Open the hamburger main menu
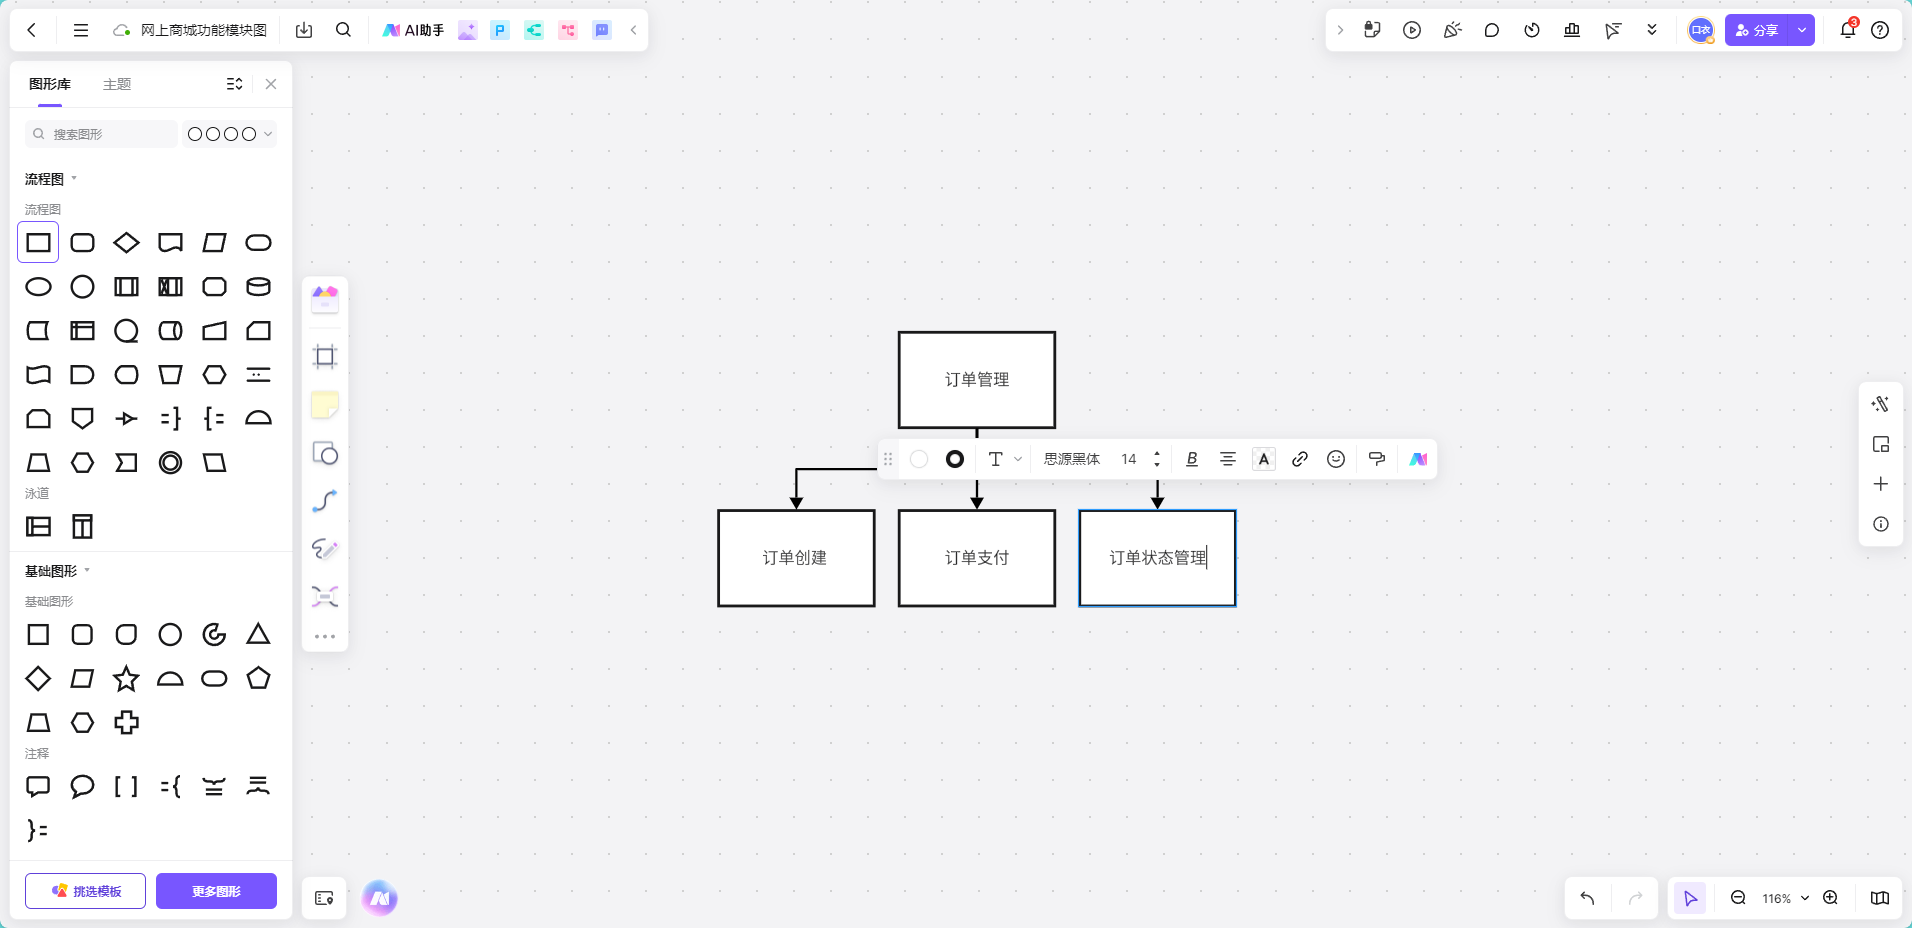This screenshot has width=1912, height=928. pyautogui.click(x=81, y=30)
